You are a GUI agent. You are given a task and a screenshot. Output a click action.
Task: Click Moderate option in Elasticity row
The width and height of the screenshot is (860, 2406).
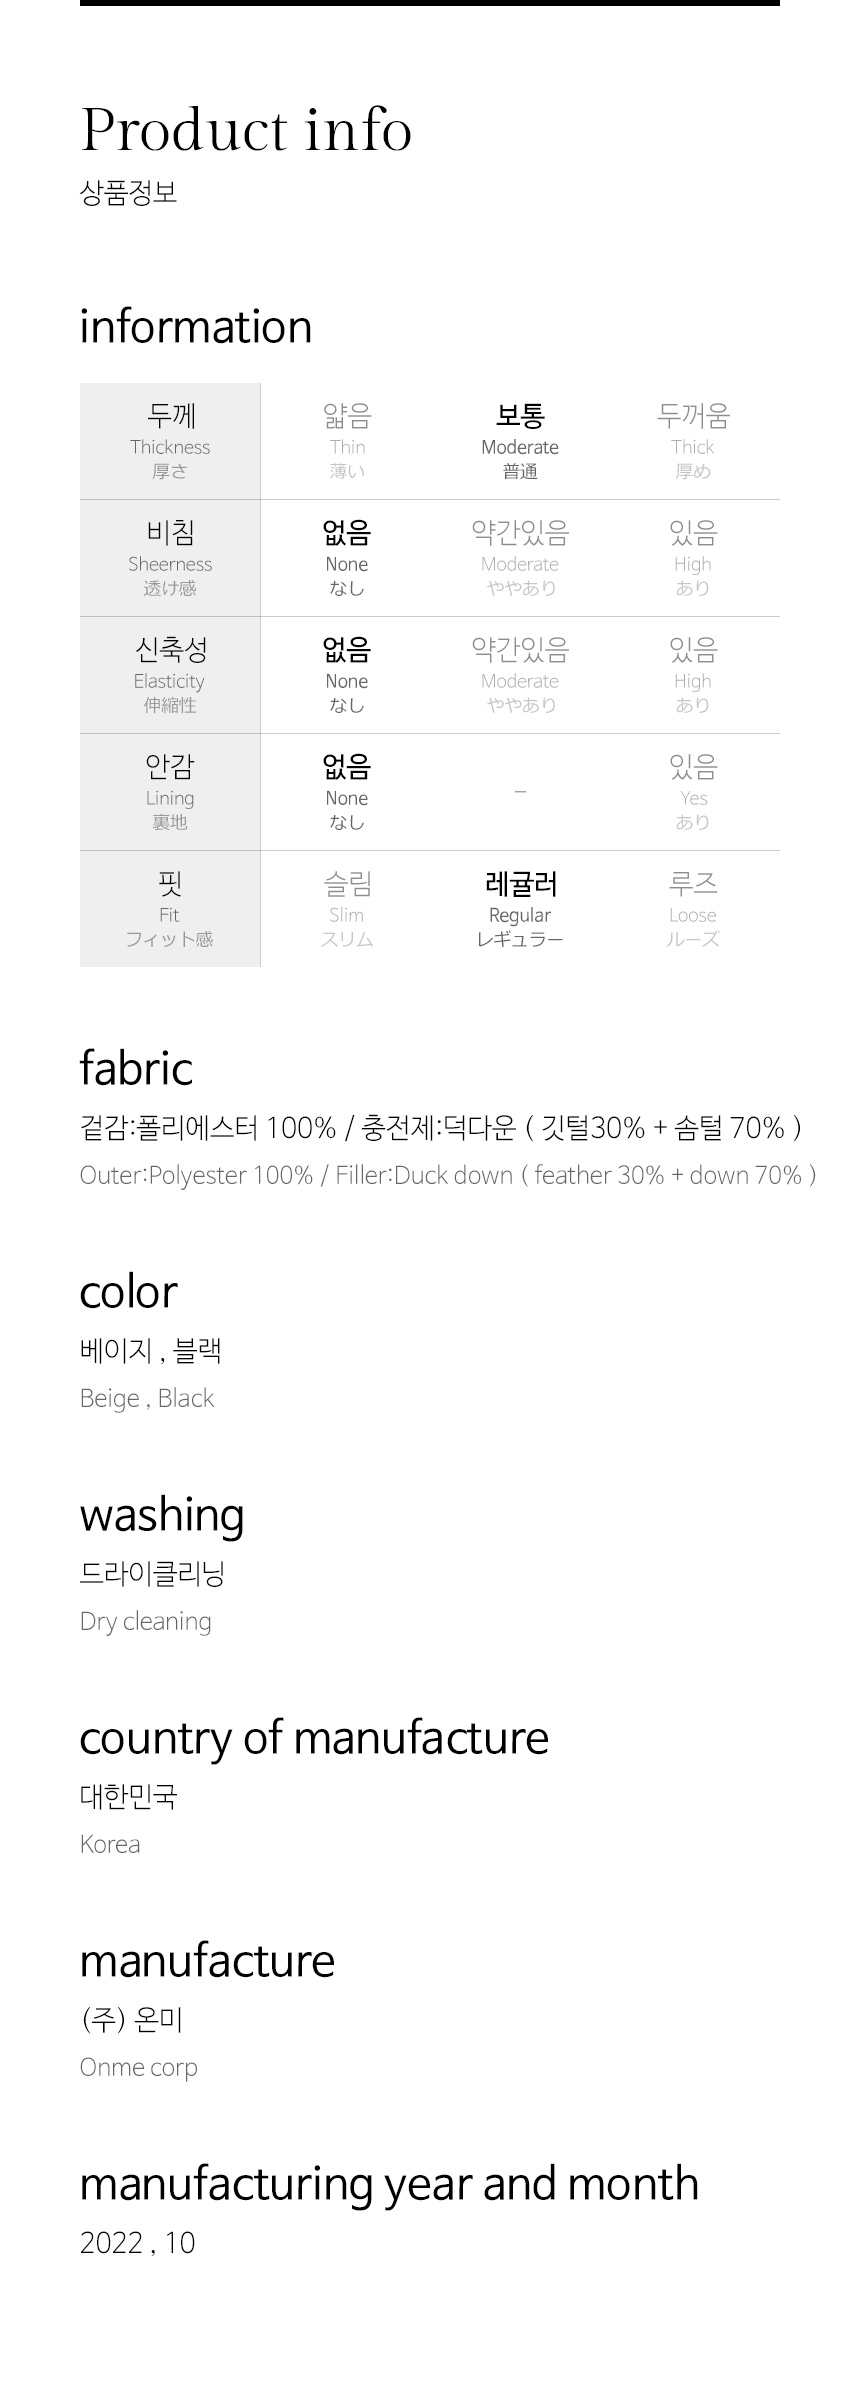click(x=520, y=675)
